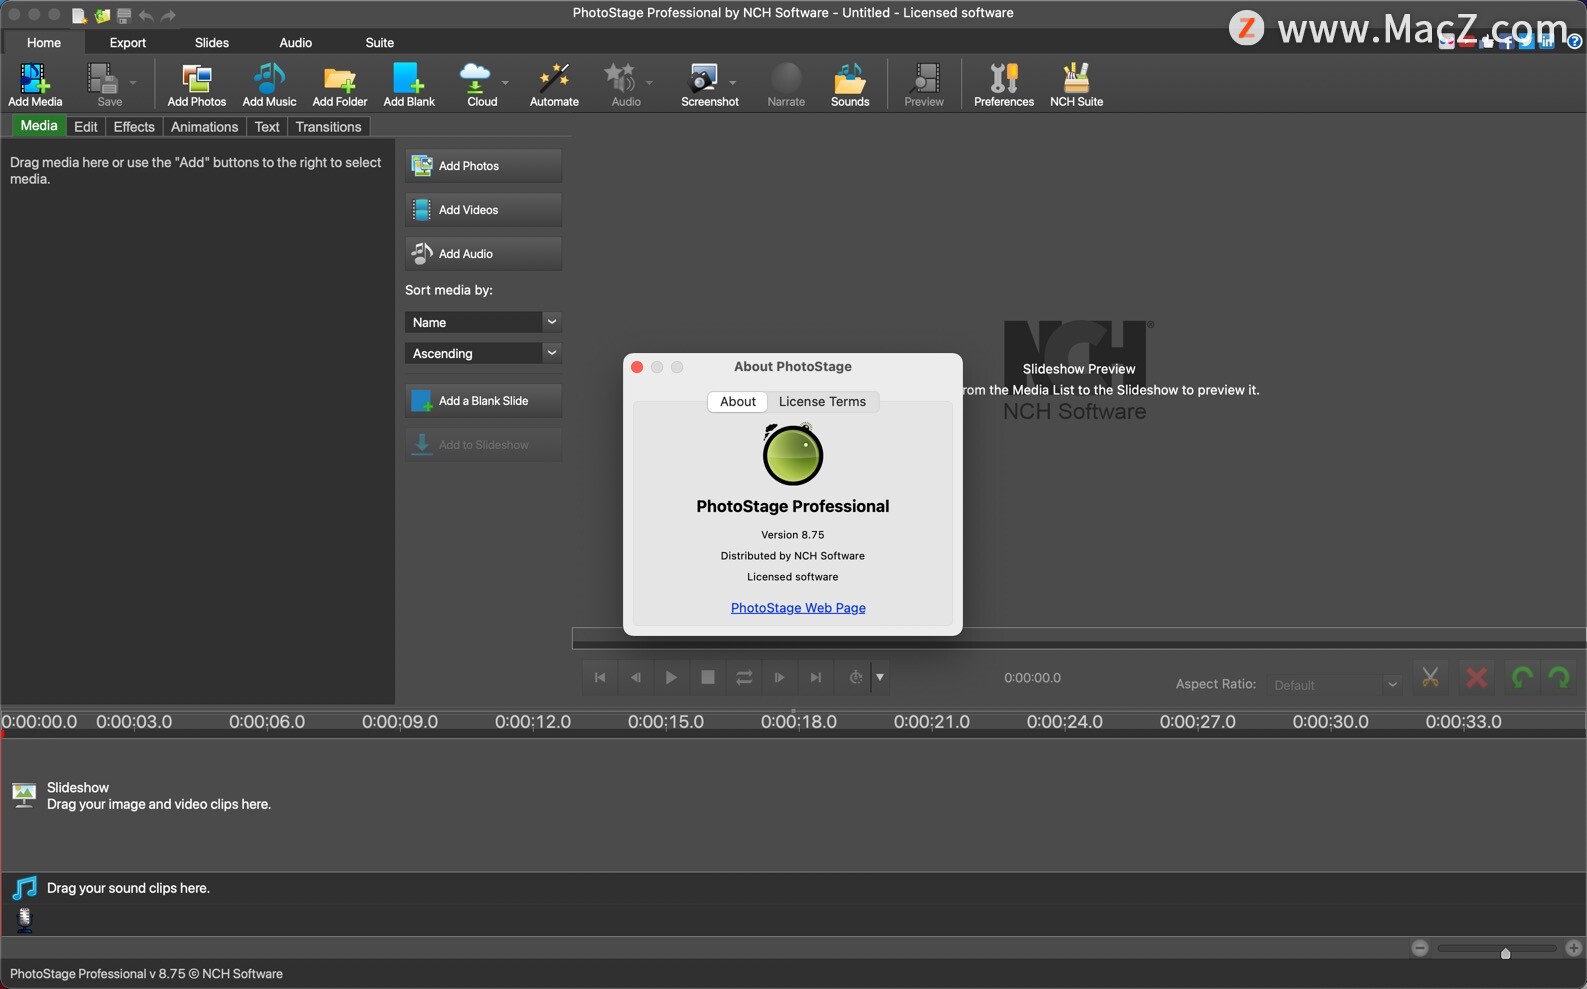Open the Ascending order dropdown
Viewport: 1587px width, 989px height.
[x=483, y=353]
